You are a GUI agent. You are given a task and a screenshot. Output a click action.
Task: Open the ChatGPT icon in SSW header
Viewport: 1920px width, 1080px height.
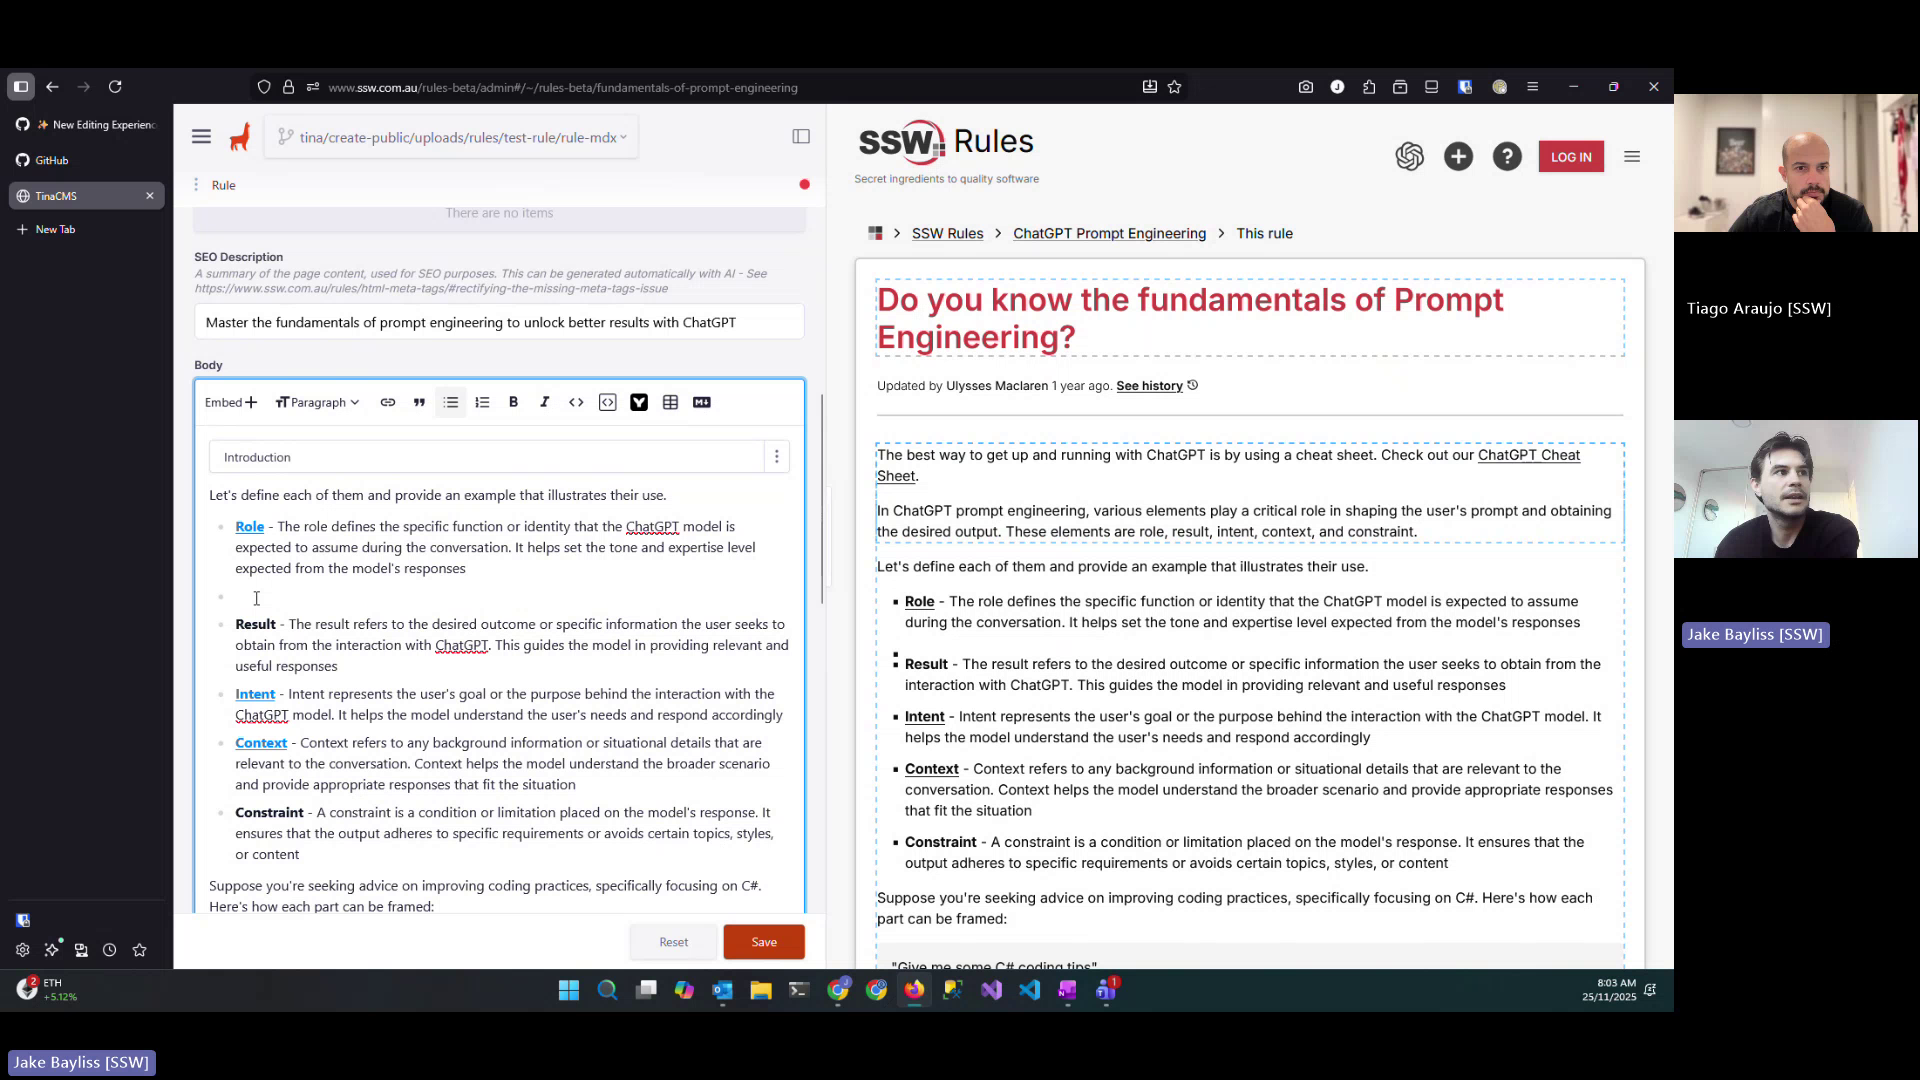pyautogui.click(x=1410, y=157)
